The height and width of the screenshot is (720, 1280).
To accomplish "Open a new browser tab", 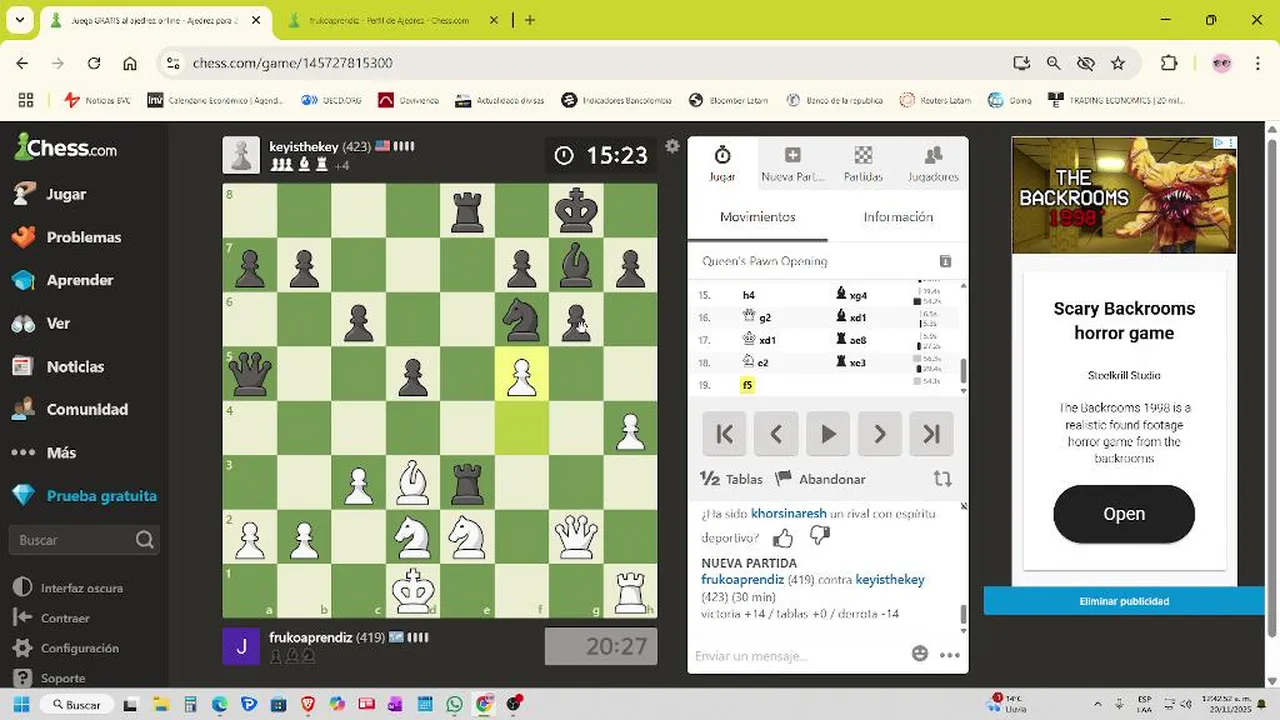I will [530, 20].
